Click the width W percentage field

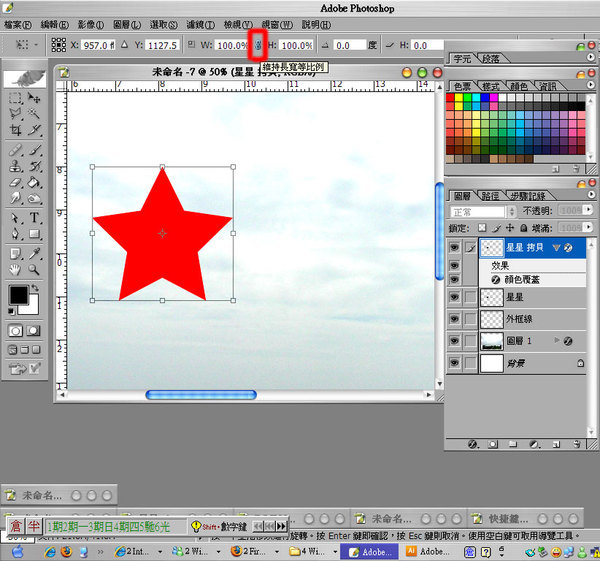coord(229,45)
